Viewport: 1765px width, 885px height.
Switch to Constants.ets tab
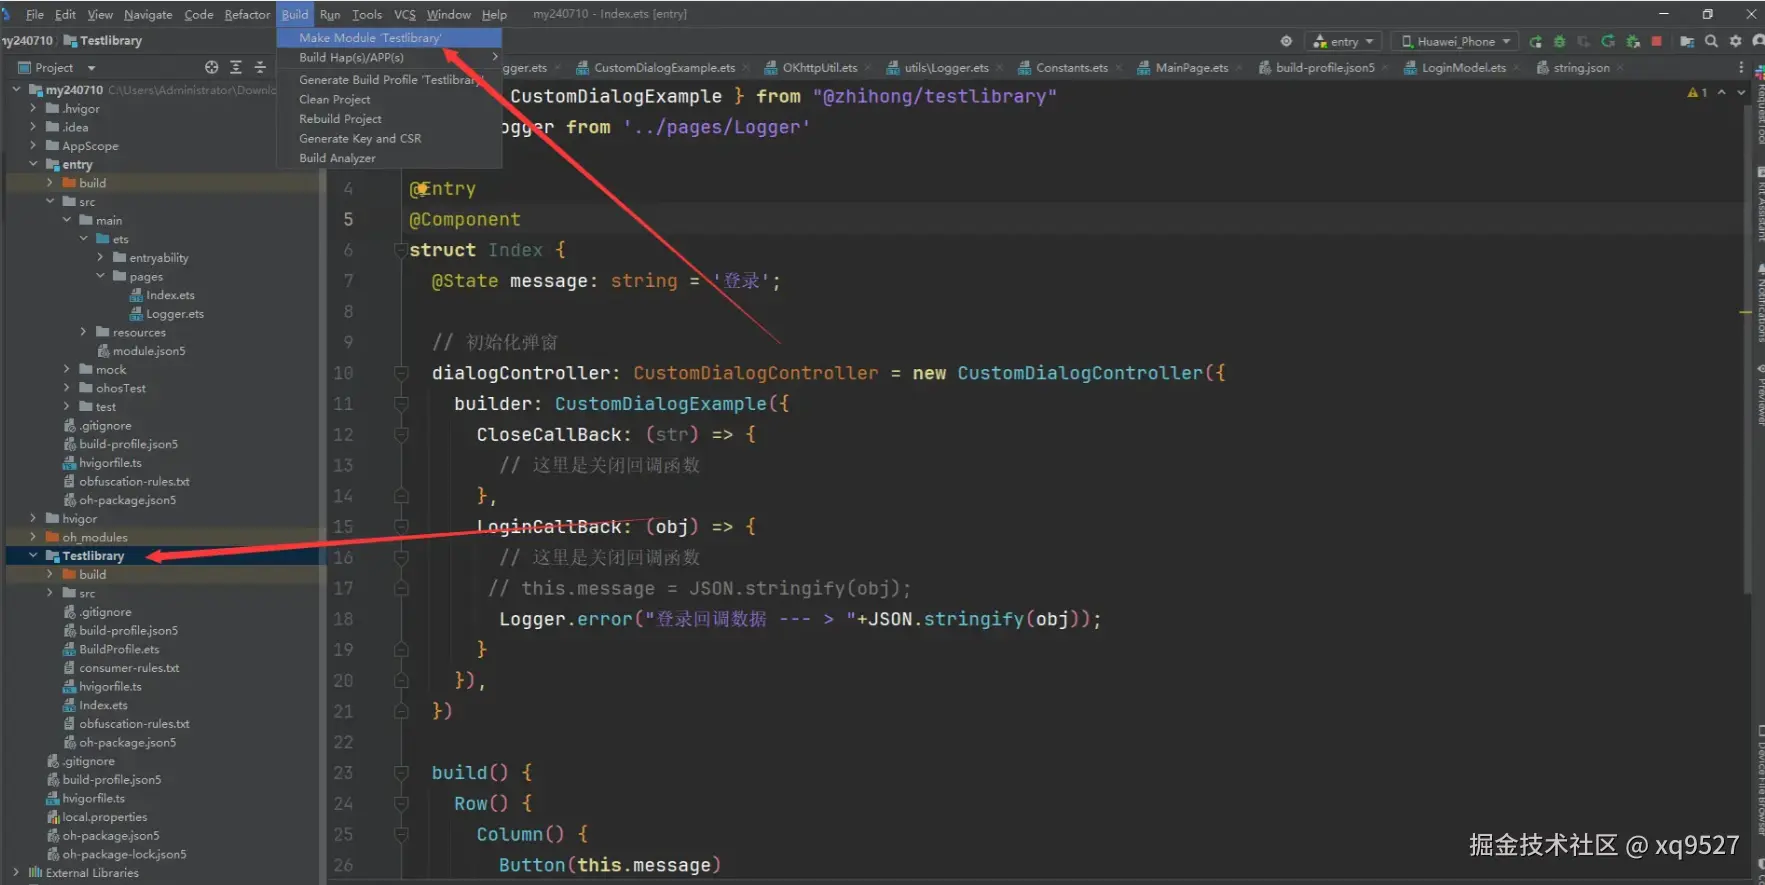(x=1071, y=68)
